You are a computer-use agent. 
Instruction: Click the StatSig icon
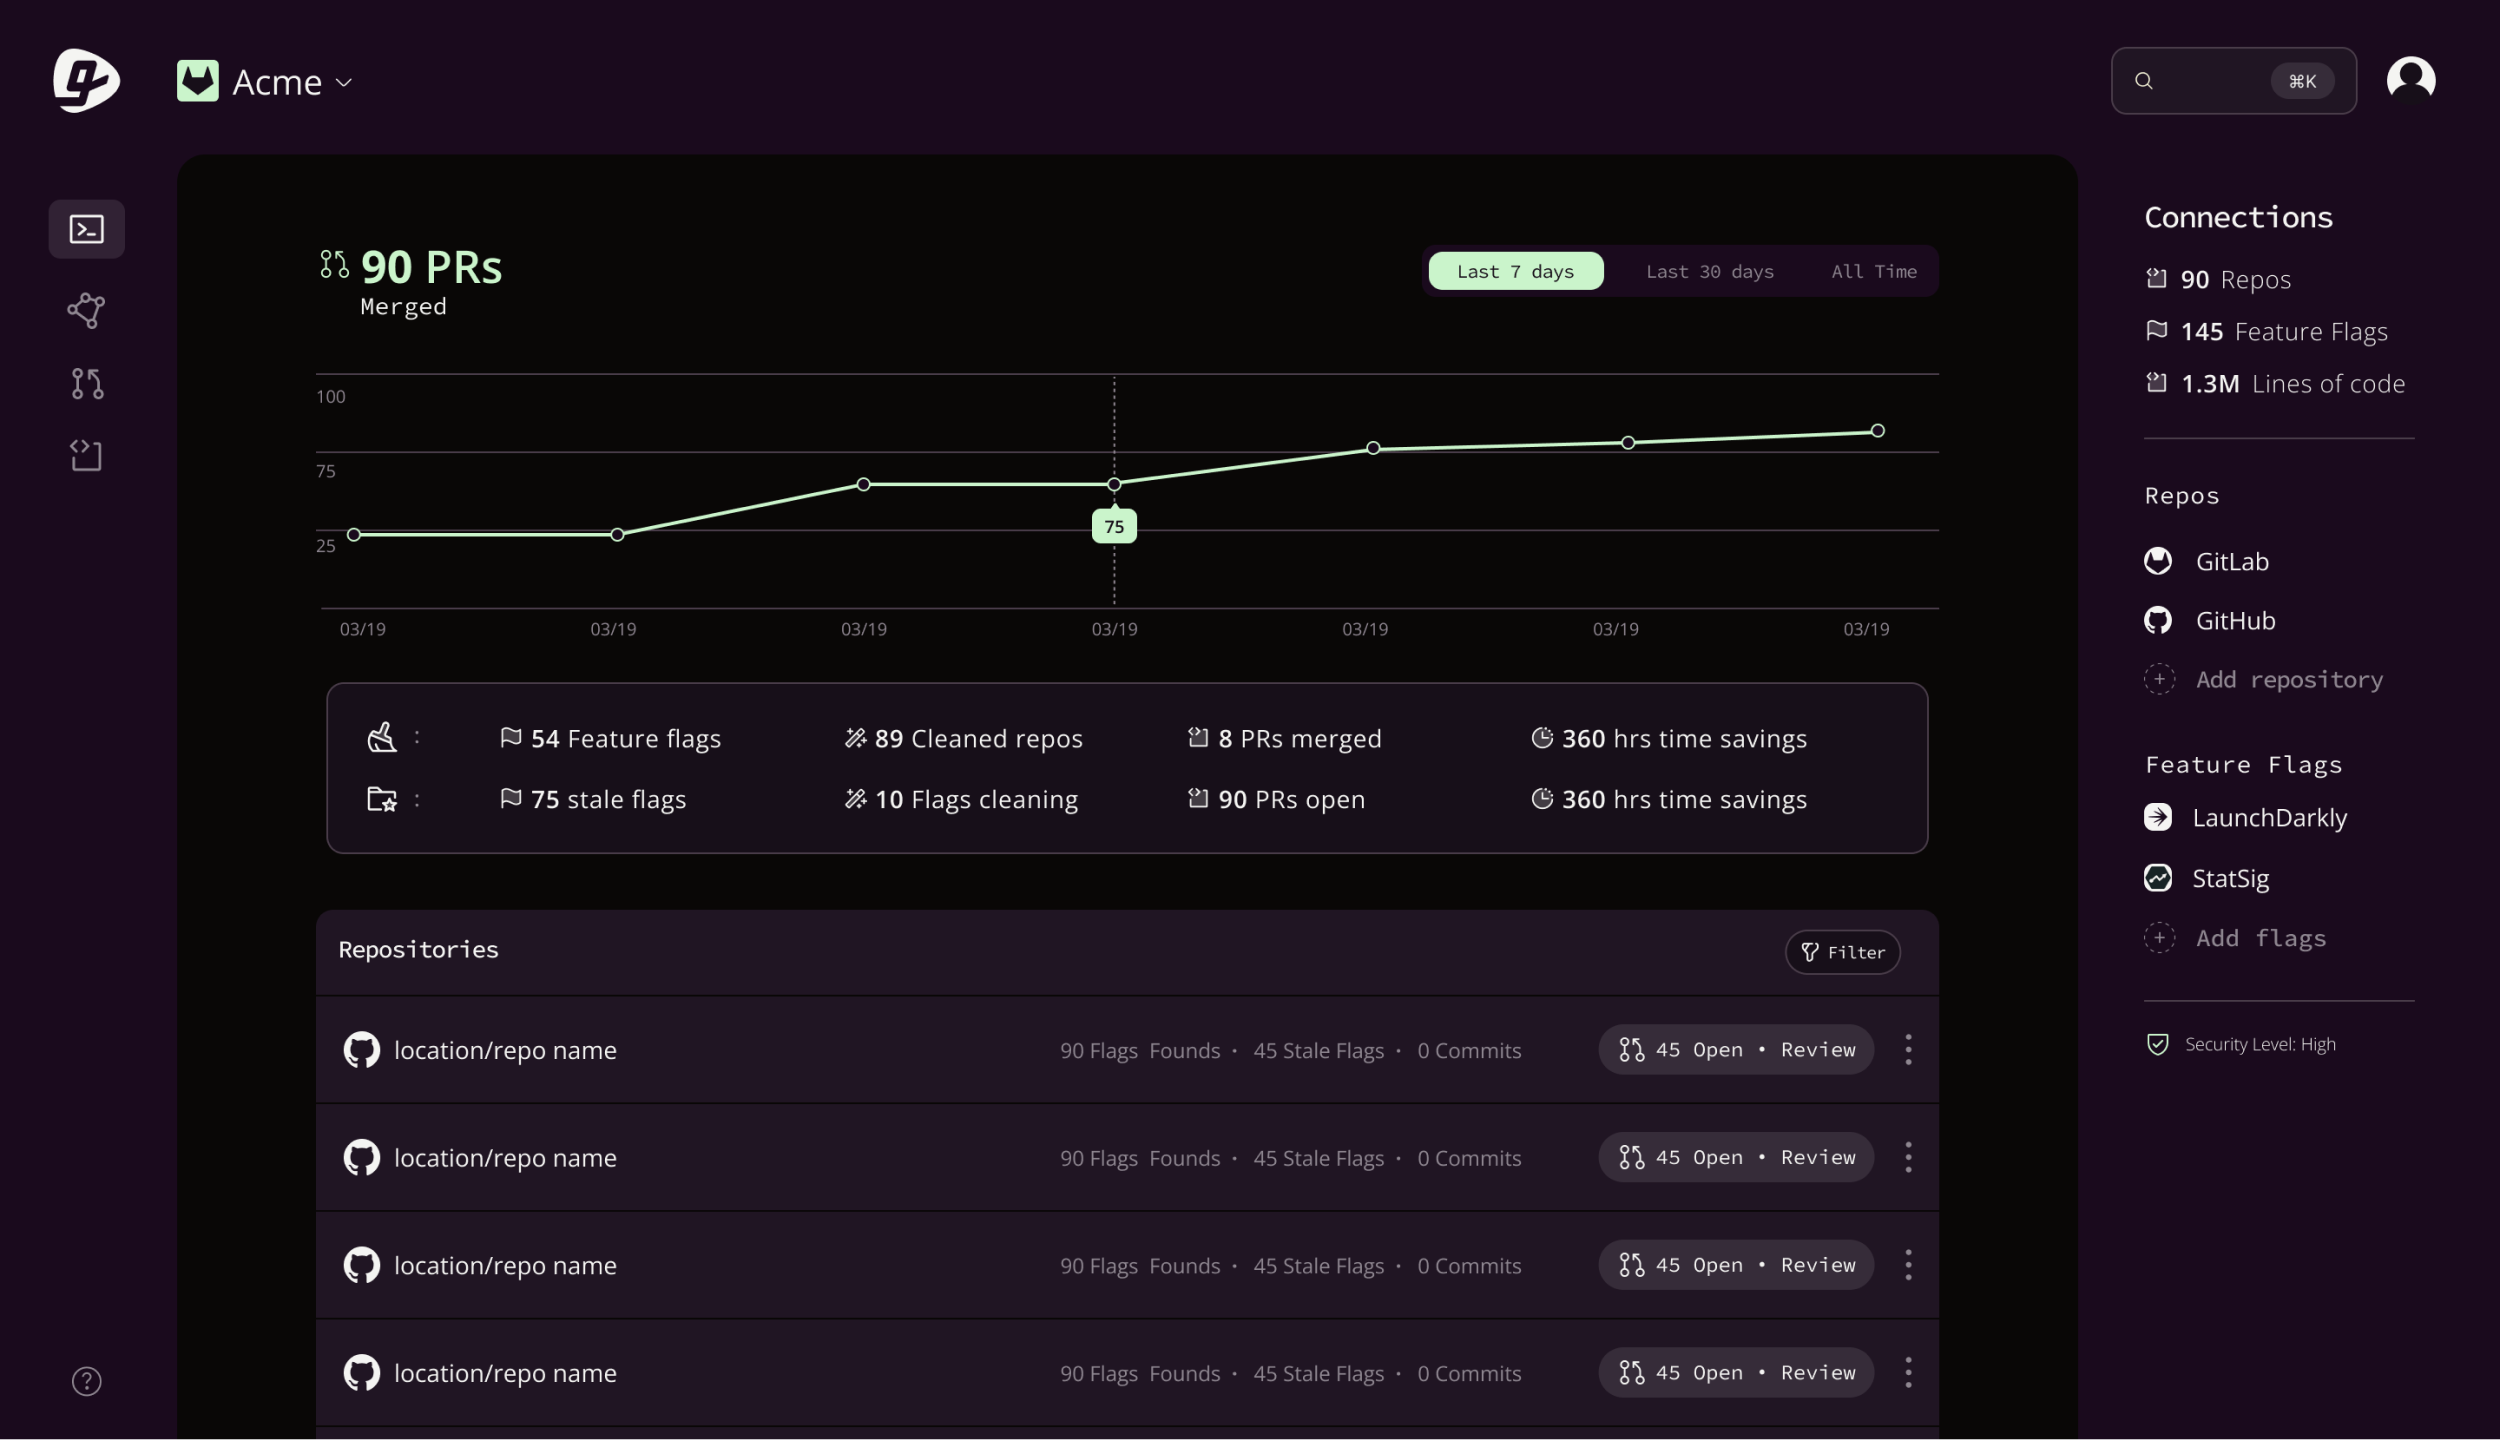click(2158, 877)
